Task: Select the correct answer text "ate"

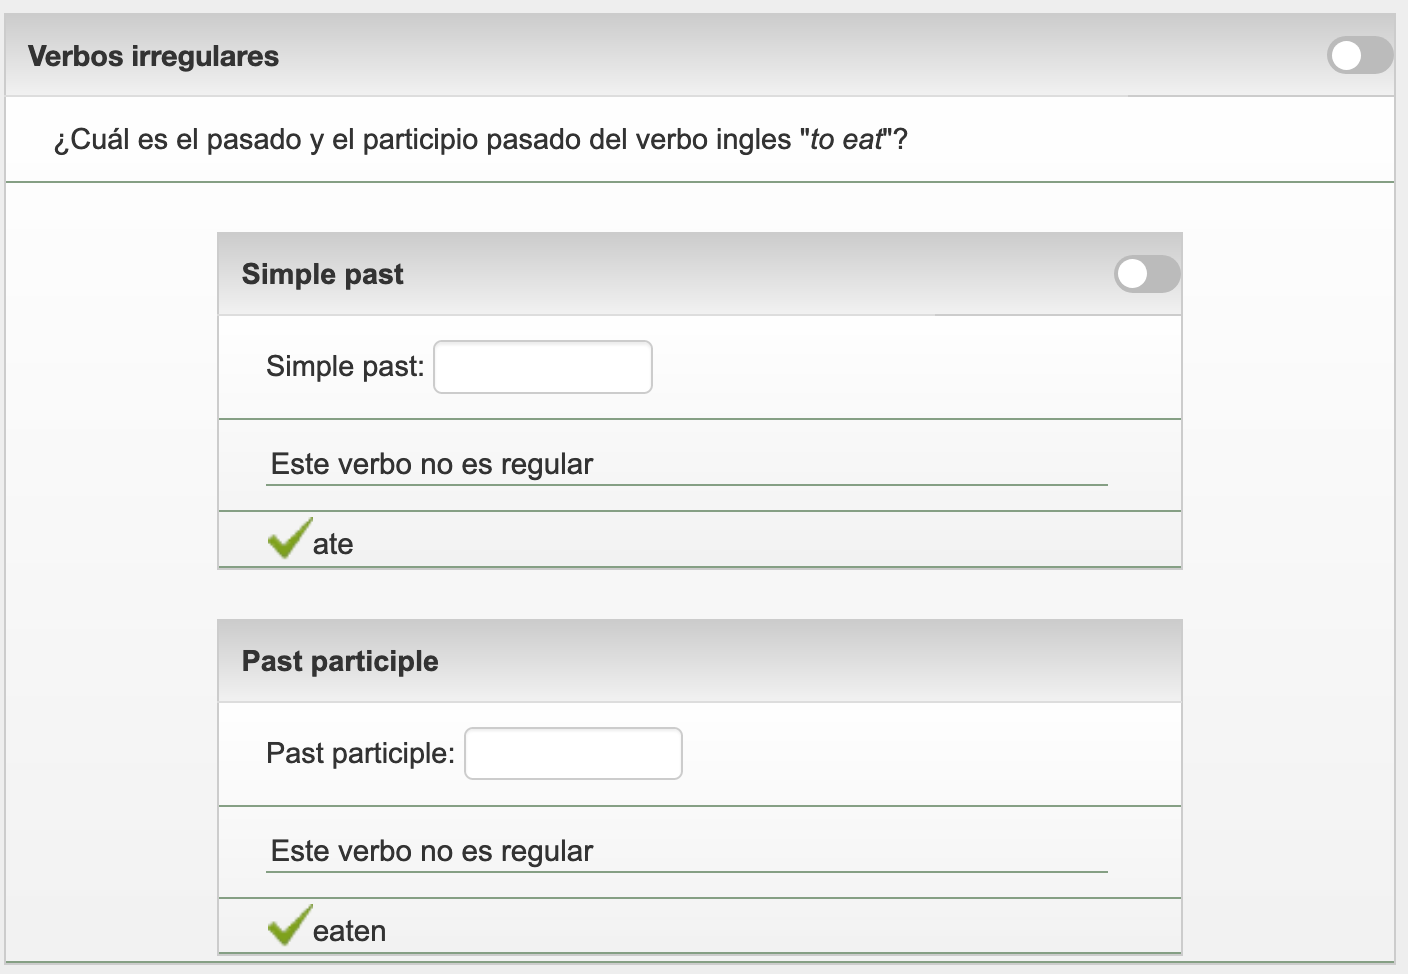Action: click(333, 544)
